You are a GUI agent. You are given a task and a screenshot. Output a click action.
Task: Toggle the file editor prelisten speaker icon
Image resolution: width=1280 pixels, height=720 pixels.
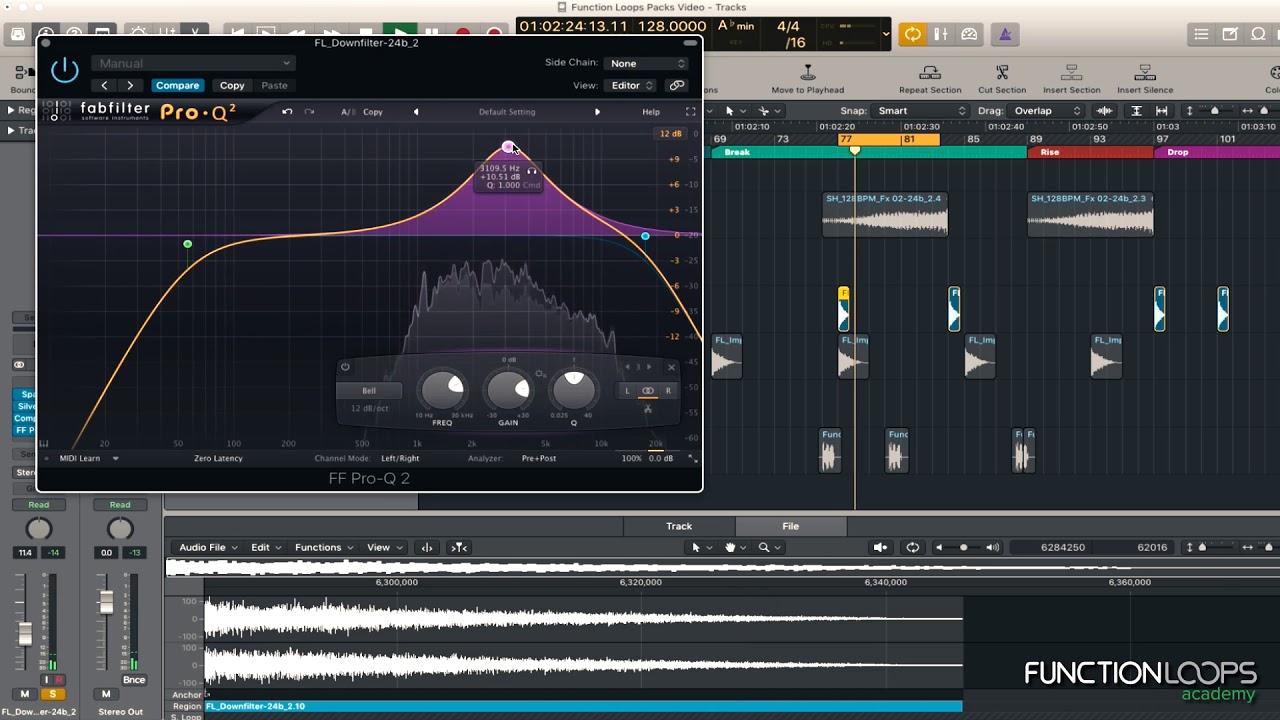880,547
